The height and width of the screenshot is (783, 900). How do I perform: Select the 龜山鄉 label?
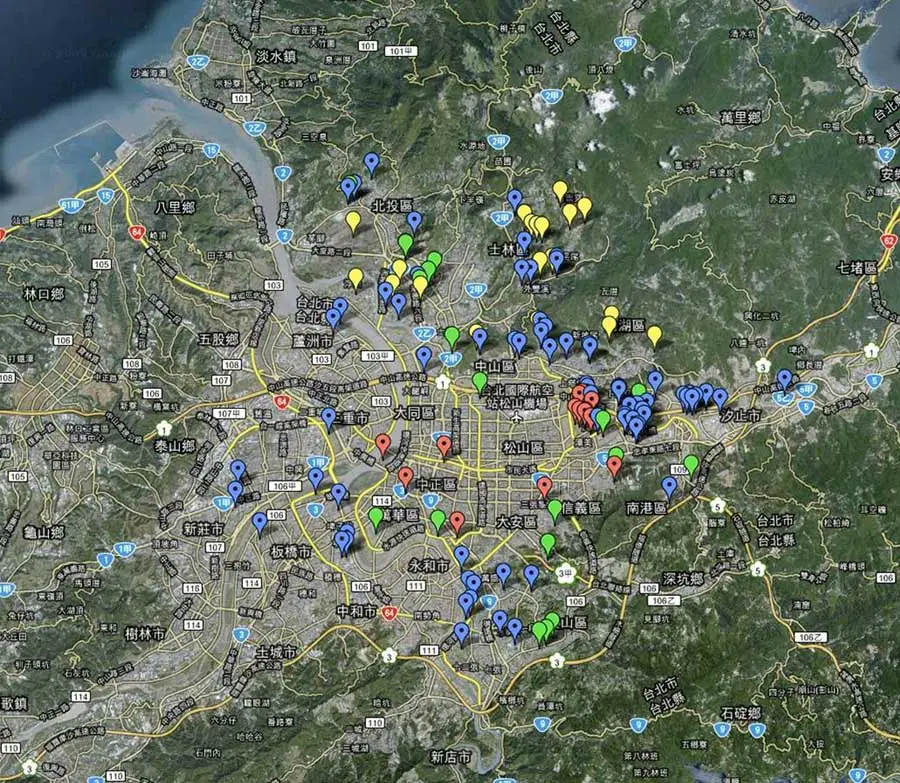44,532
